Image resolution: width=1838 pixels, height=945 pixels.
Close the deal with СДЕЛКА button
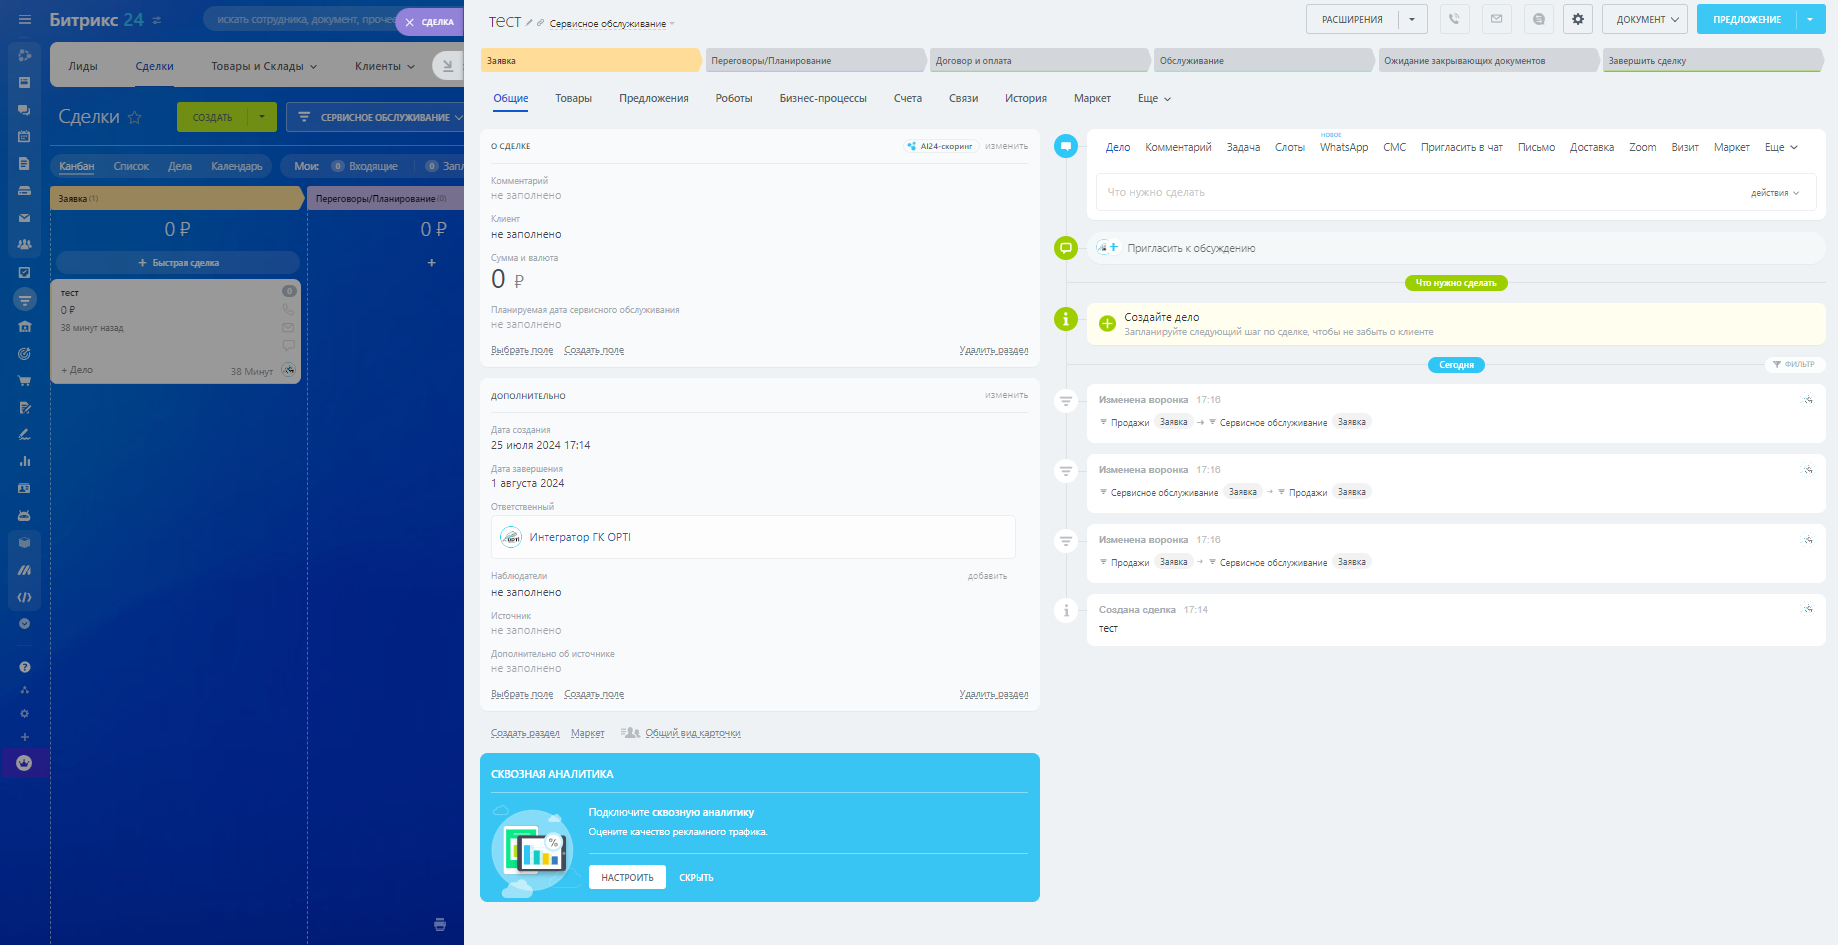pos(430,22)
